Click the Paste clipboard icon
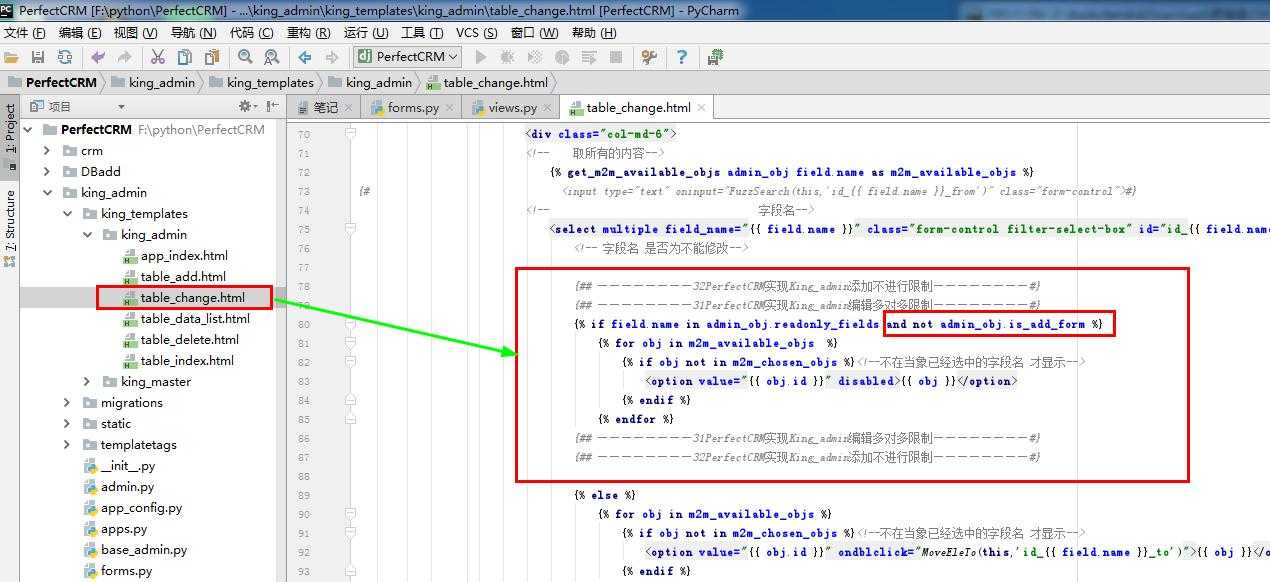The height and width of the screenshot is (582, 1270). (x=210, y=57)
